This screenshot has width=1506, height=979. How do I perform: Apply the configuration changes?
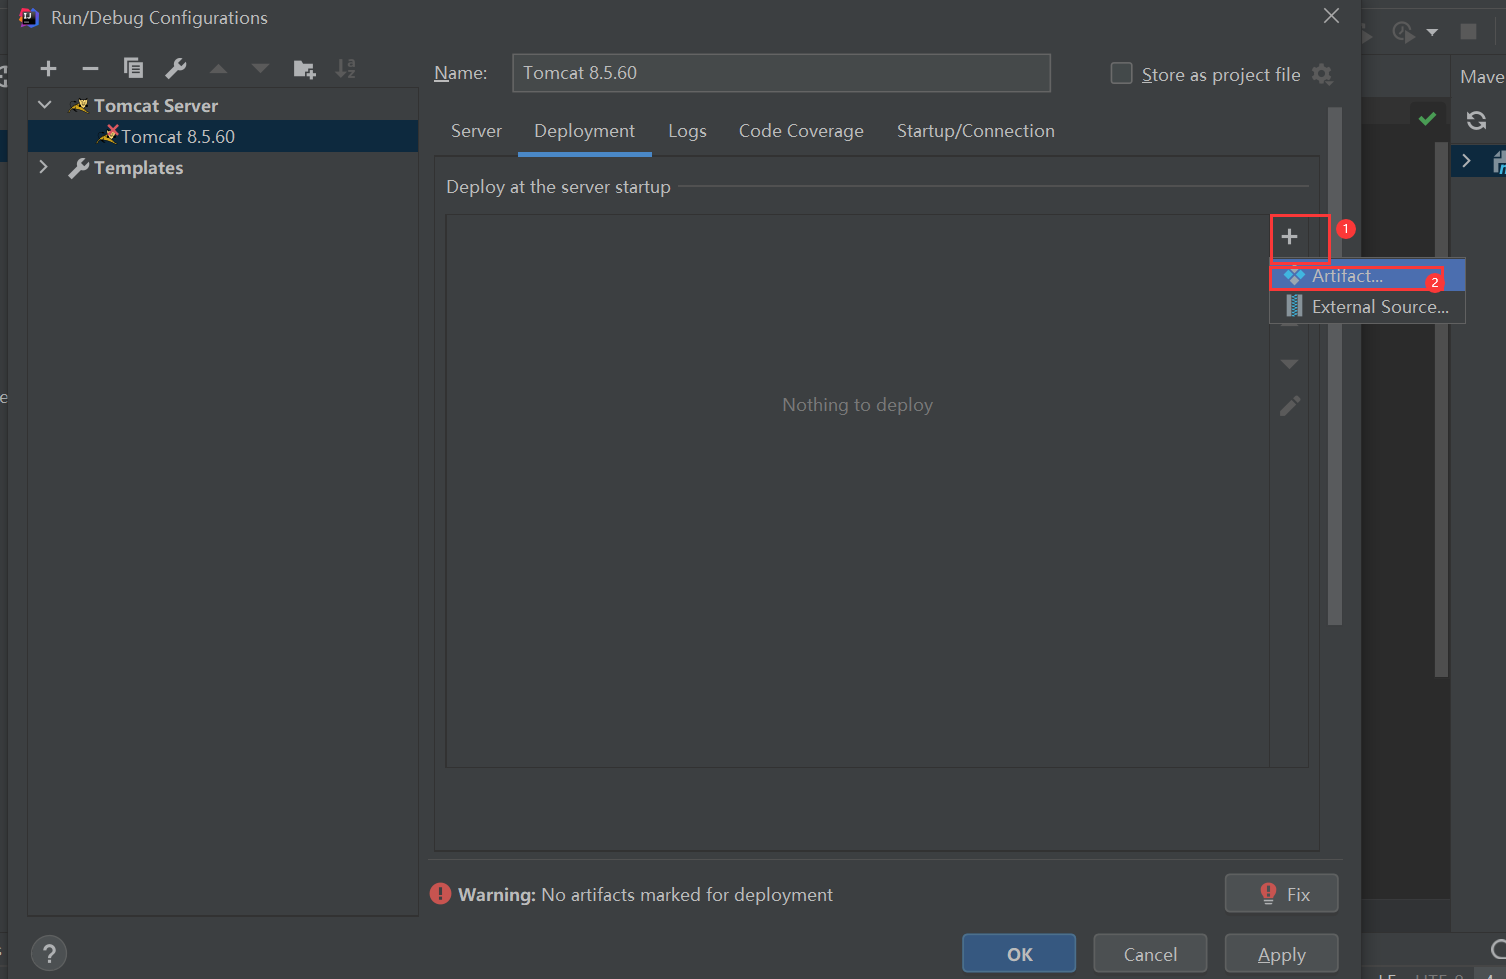click(1281, 954)
